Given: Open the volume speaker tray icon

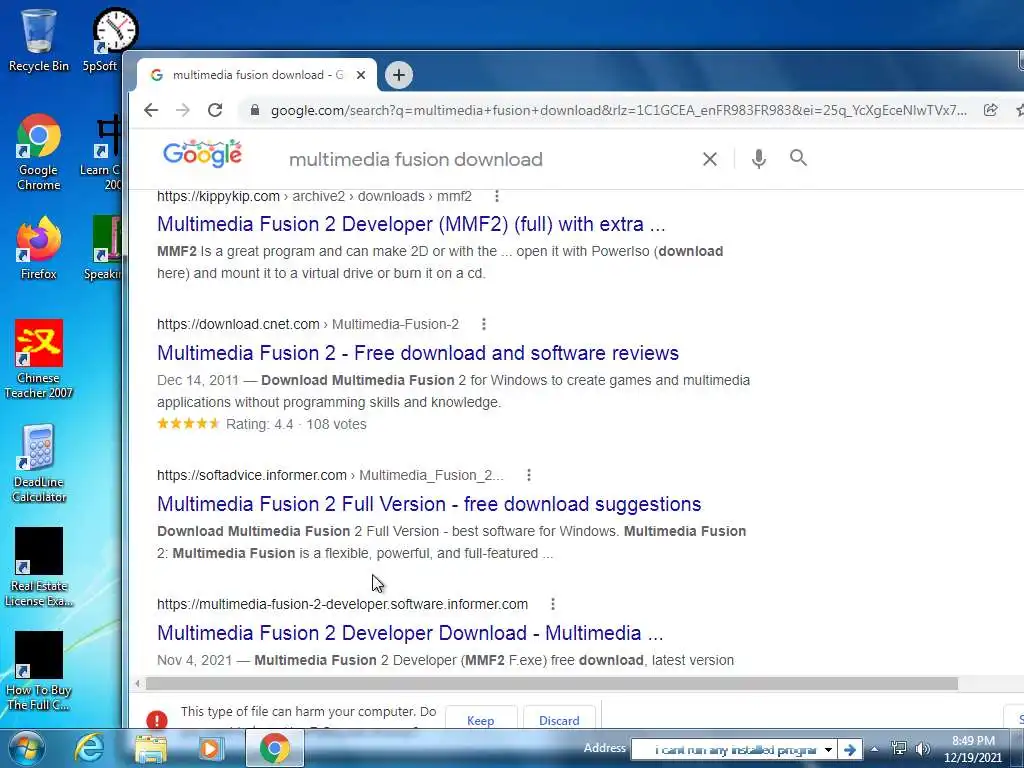Looking at the screenshot, I should pos(922,748).
